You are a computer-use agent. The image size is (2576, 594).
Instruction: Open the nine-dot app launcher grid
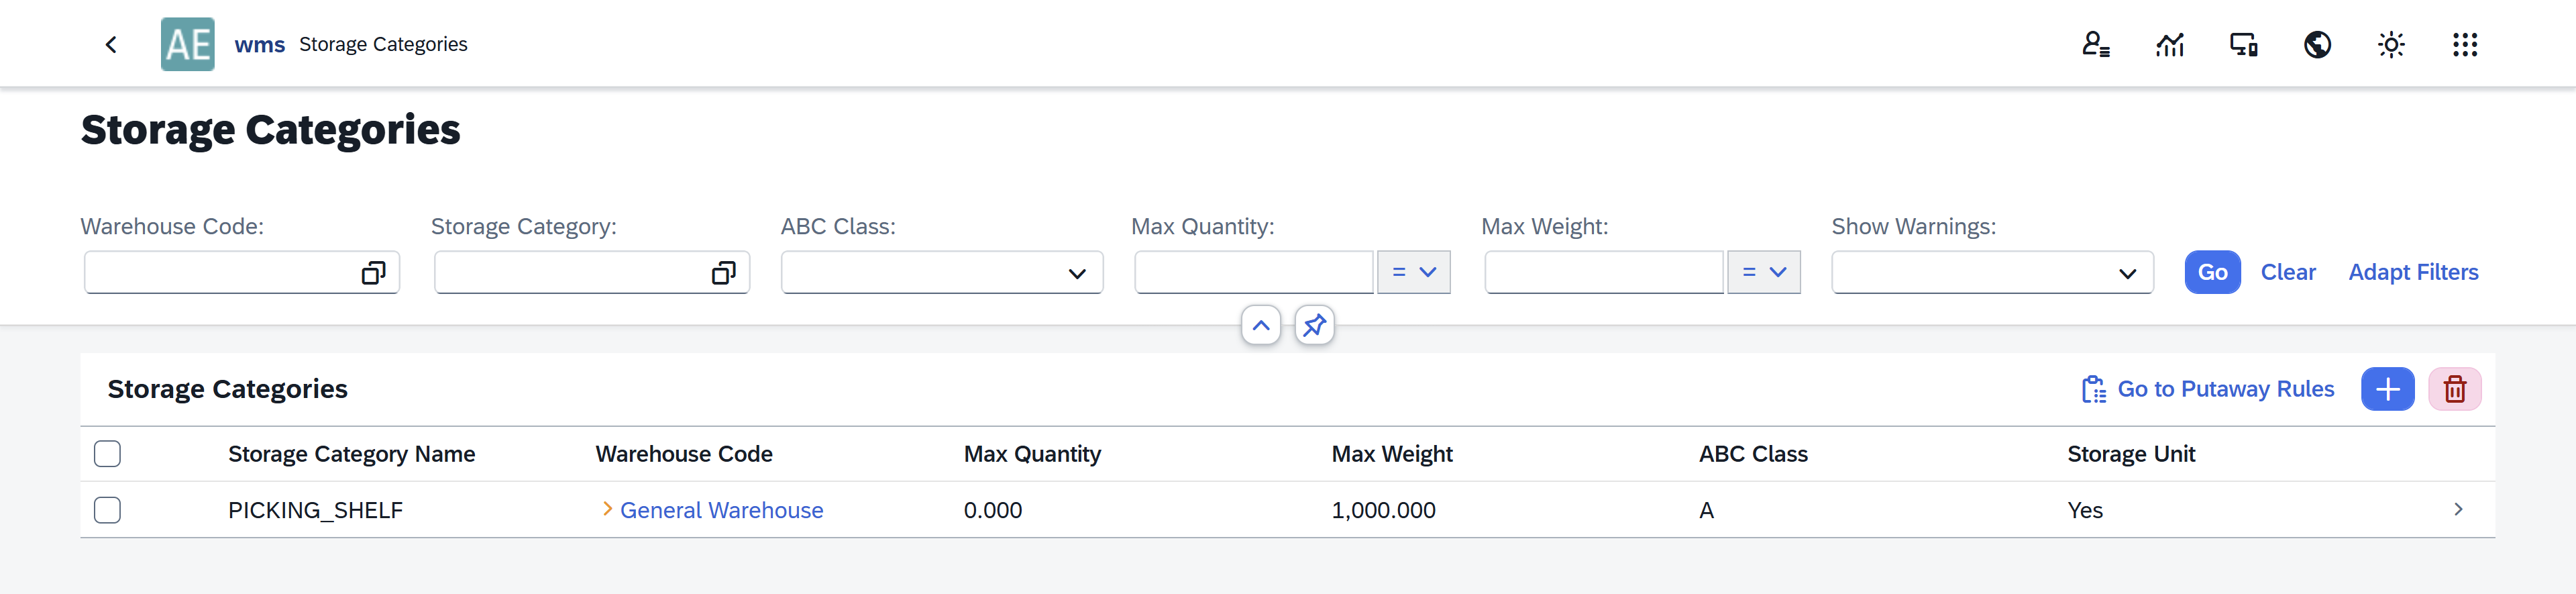pos(2464,44)
